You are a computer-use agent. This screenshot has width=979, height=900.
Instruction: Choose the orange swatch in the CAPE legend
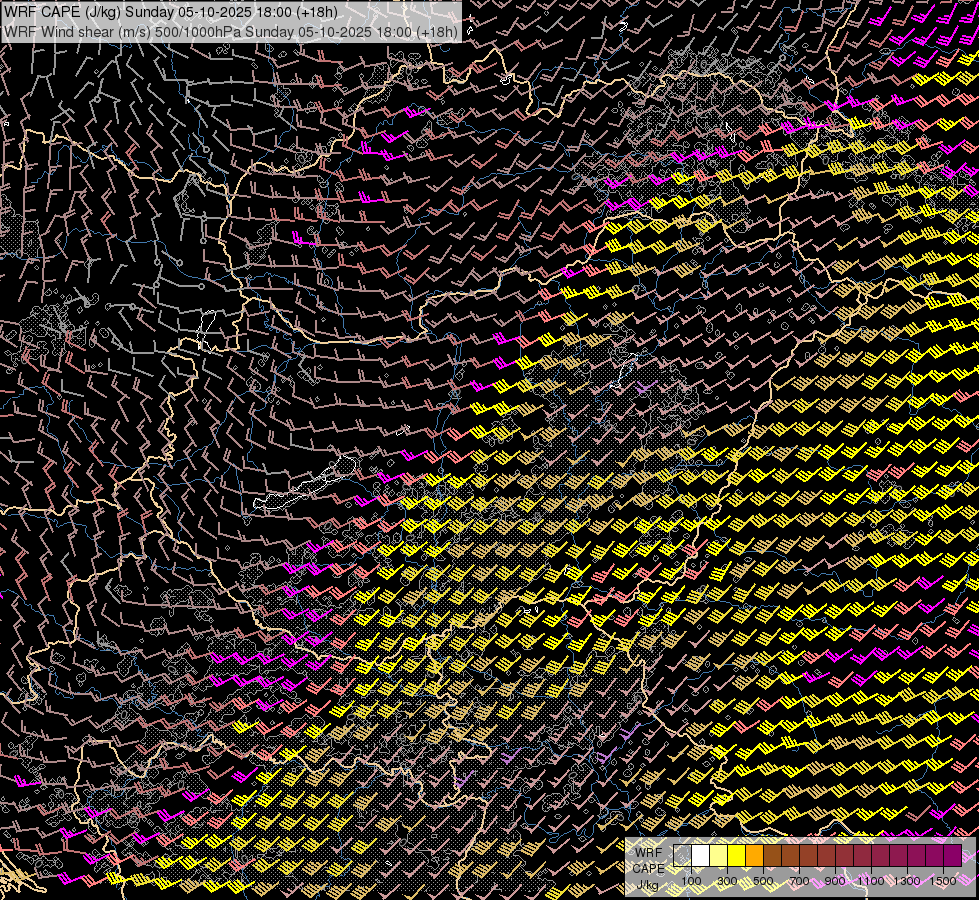tap(754, 856)
